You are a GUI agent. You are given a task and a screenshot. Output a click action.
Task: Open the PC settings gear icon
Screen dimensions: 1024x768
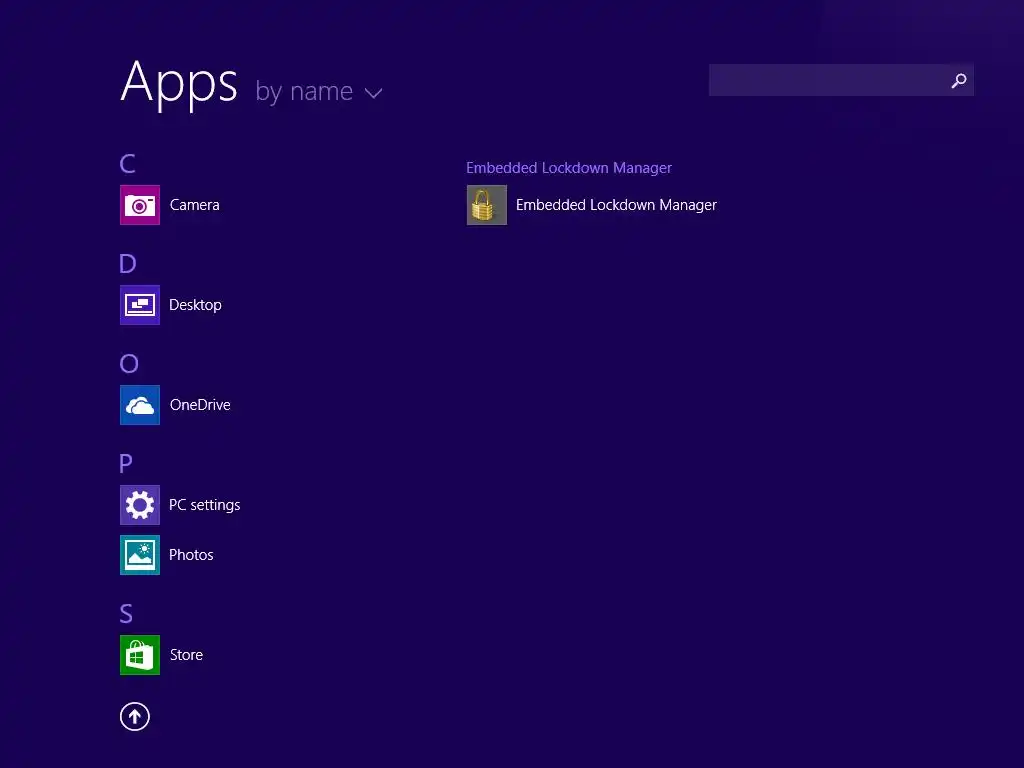point(140,505)
